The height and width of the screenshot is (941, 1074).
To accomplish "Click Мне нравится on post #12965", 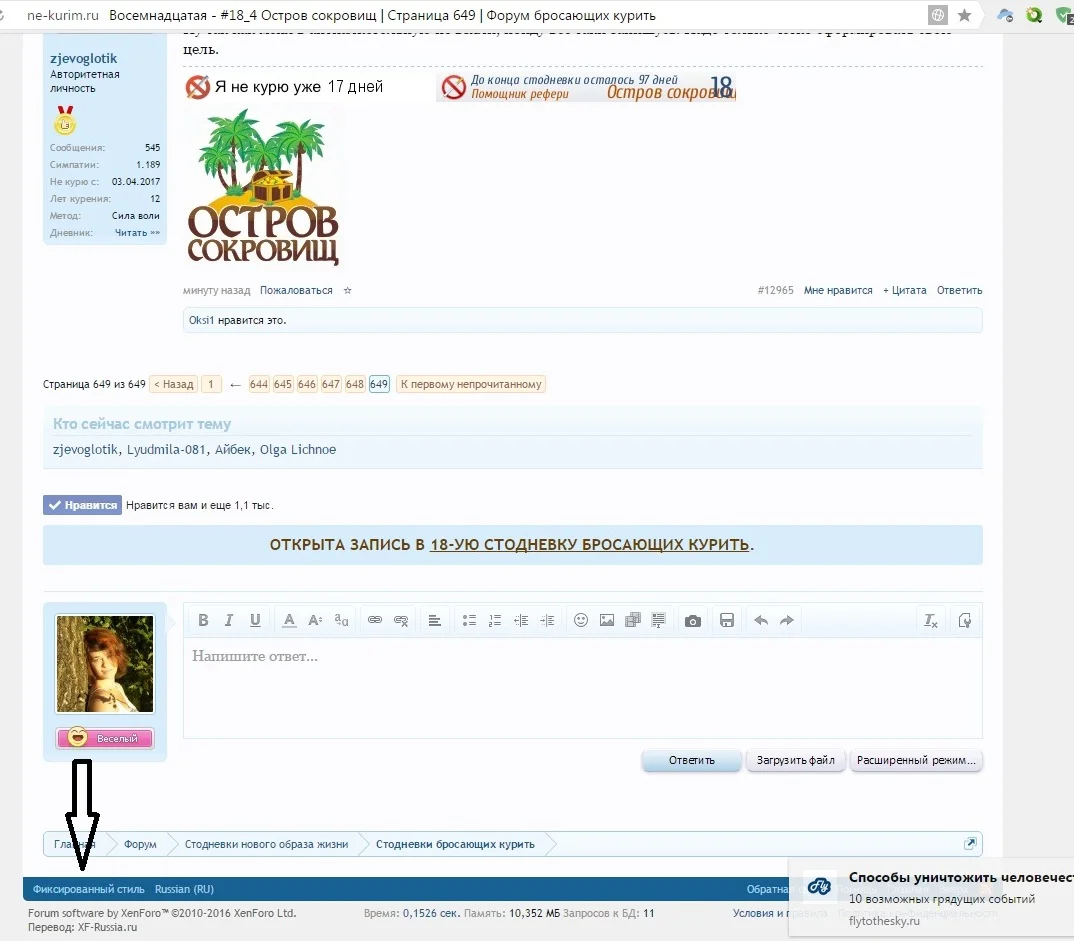I will 838,290.
